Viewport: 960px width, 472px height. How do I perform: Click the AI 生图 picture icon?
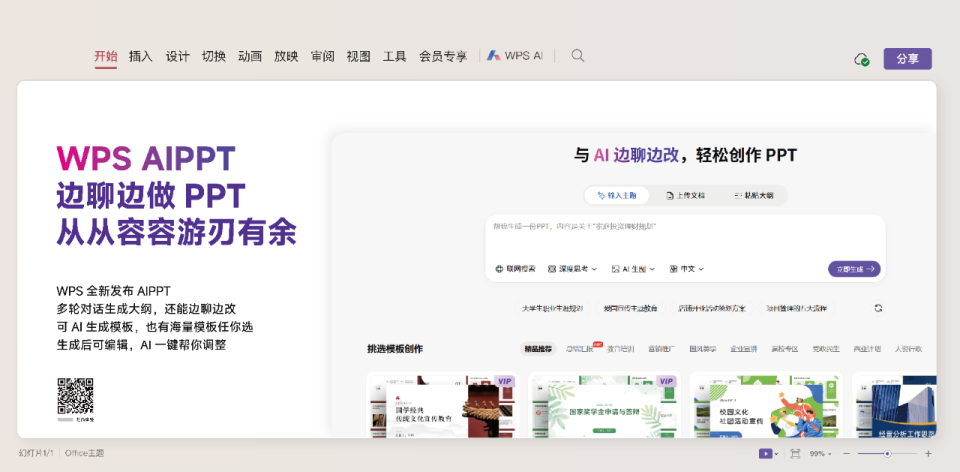pos(615,269)
